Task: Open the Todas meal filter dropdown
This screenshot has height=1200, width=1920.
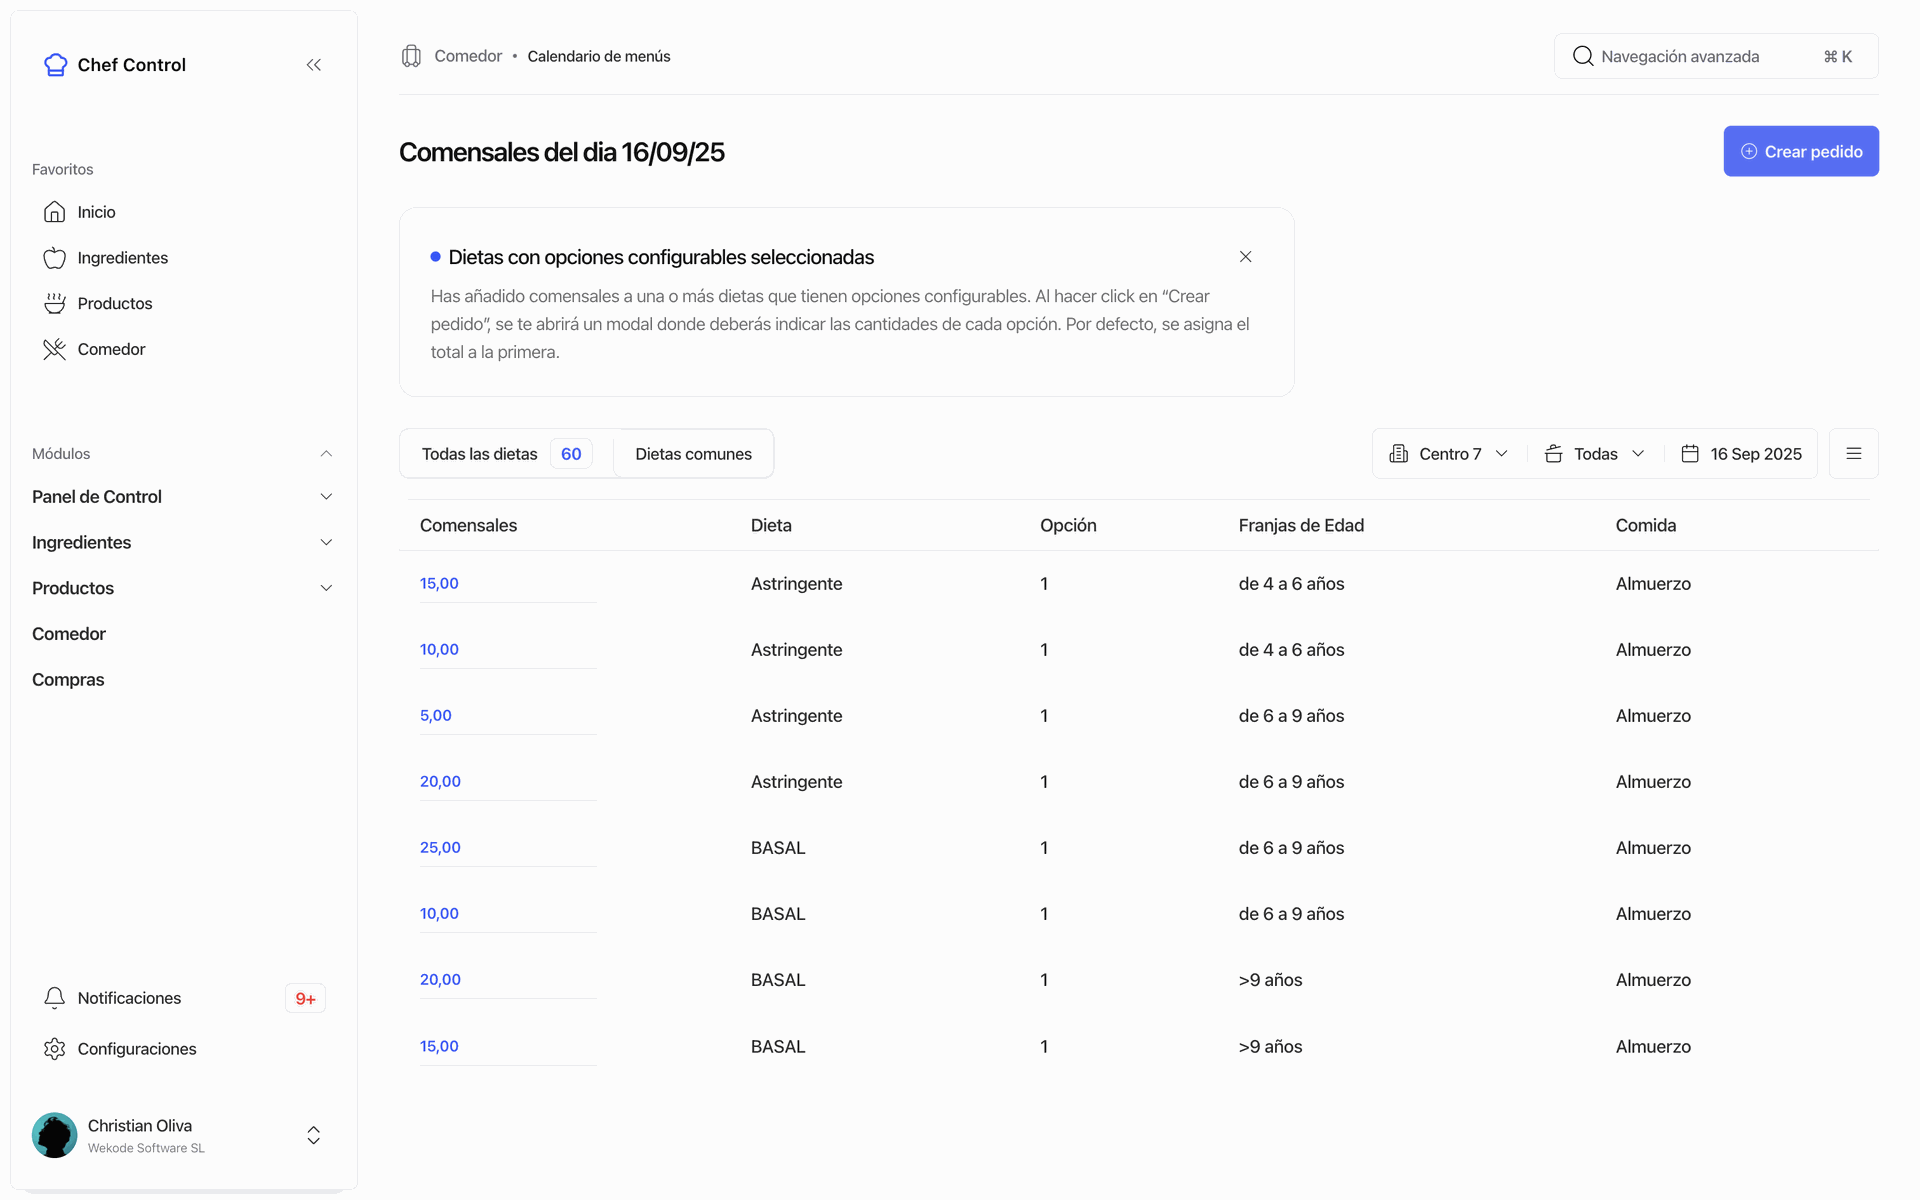Action: coord(1594,454)
